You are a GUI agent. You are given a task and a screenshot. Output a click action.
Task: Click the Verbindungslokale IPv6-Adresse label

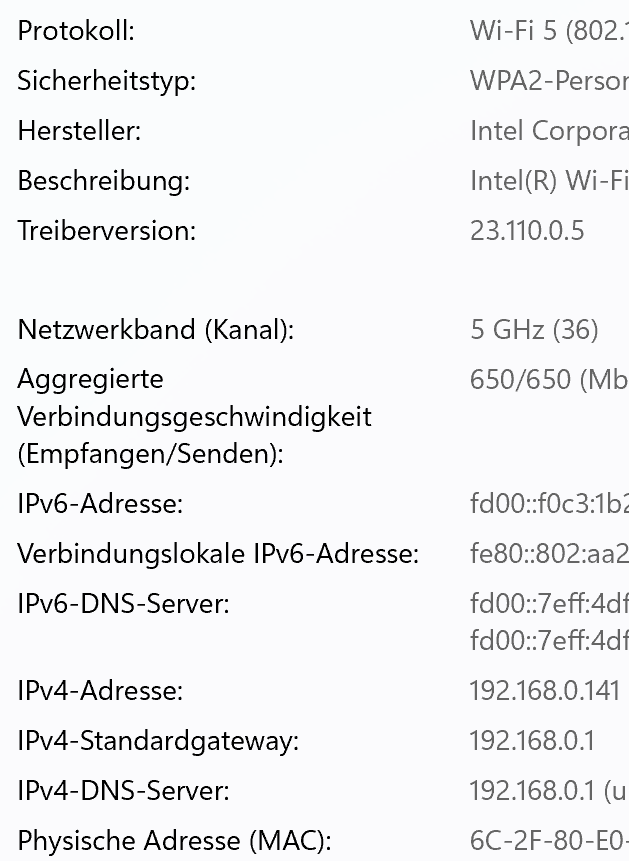[x=218, y=553]
